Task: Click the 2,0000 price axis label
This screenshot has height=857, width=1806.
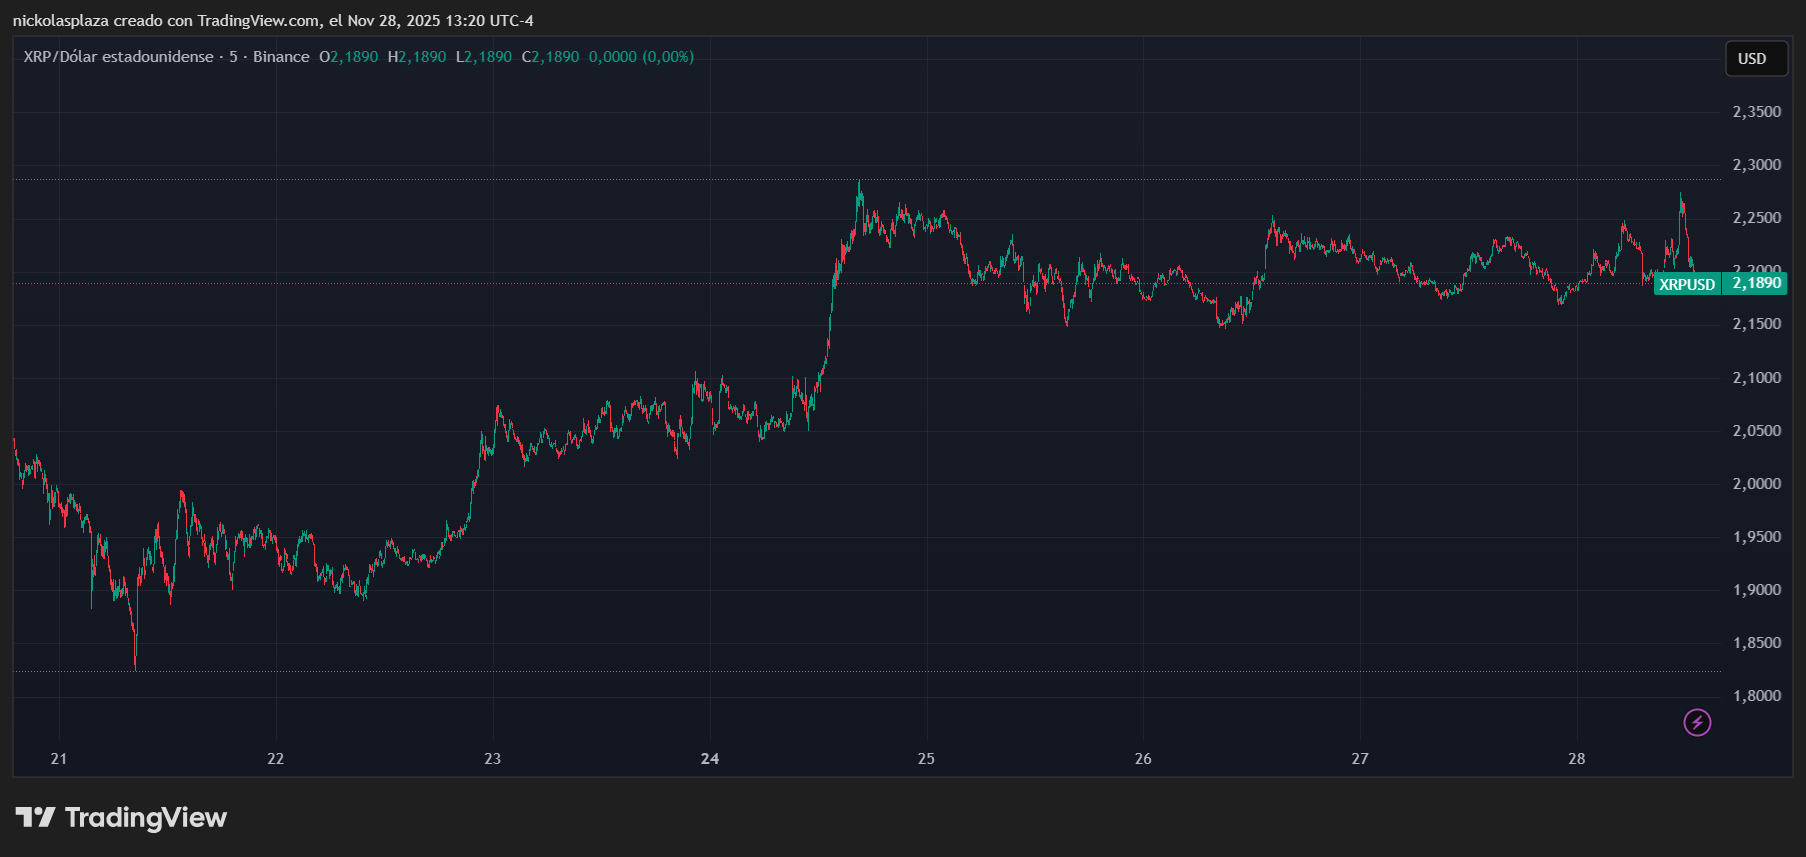Action: pos(1756,484)
